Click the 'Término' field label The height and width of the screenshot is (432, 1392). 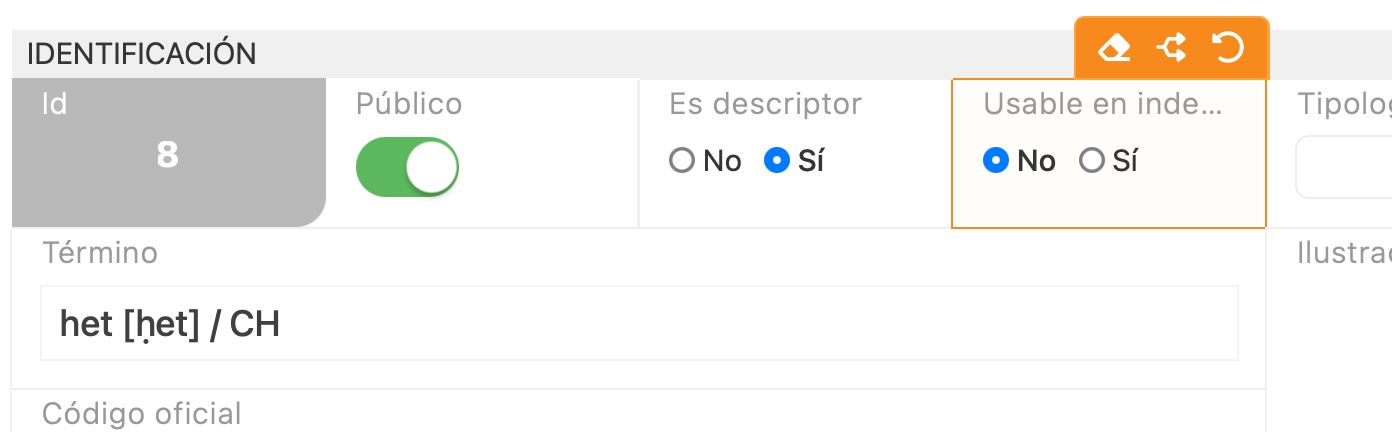pyautogui.click(x=100, y=253)
